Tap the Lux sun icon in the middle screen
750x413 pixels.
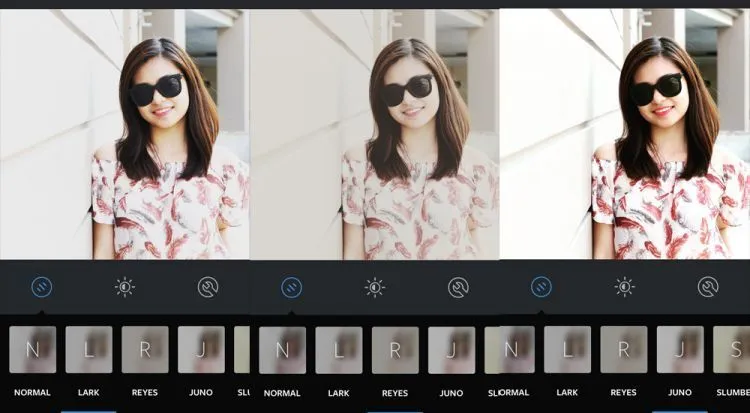point(375,288)
